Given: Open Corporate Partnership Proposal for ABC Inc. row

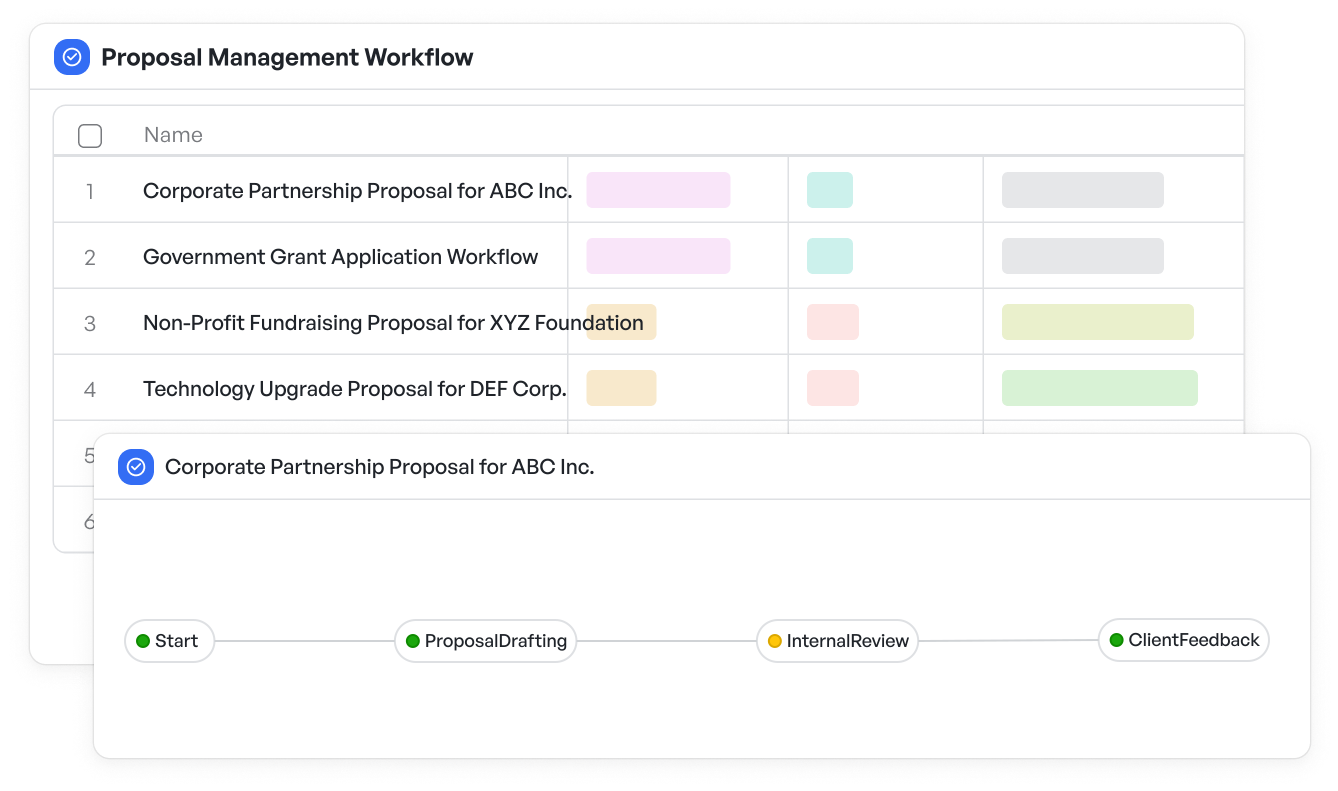Looking at the screenshot, I should tap(357, 190).
